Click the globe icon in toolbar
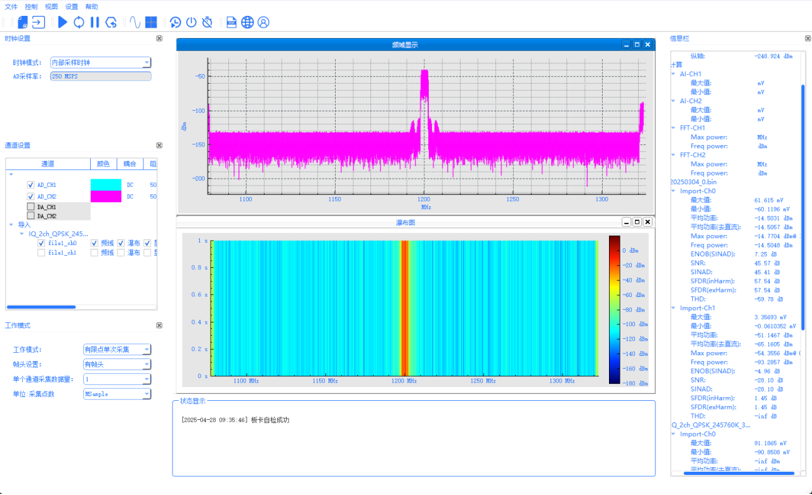Viewport: 812px width, 495px height. click(x=247, y=22)
